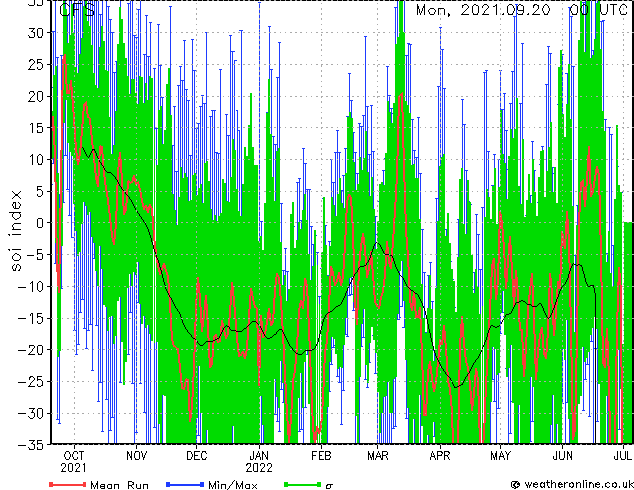Click the 'soi index' axis title
Image resolution: width=634 pixels, height=490 pixels.
click(x=15, y=231)
